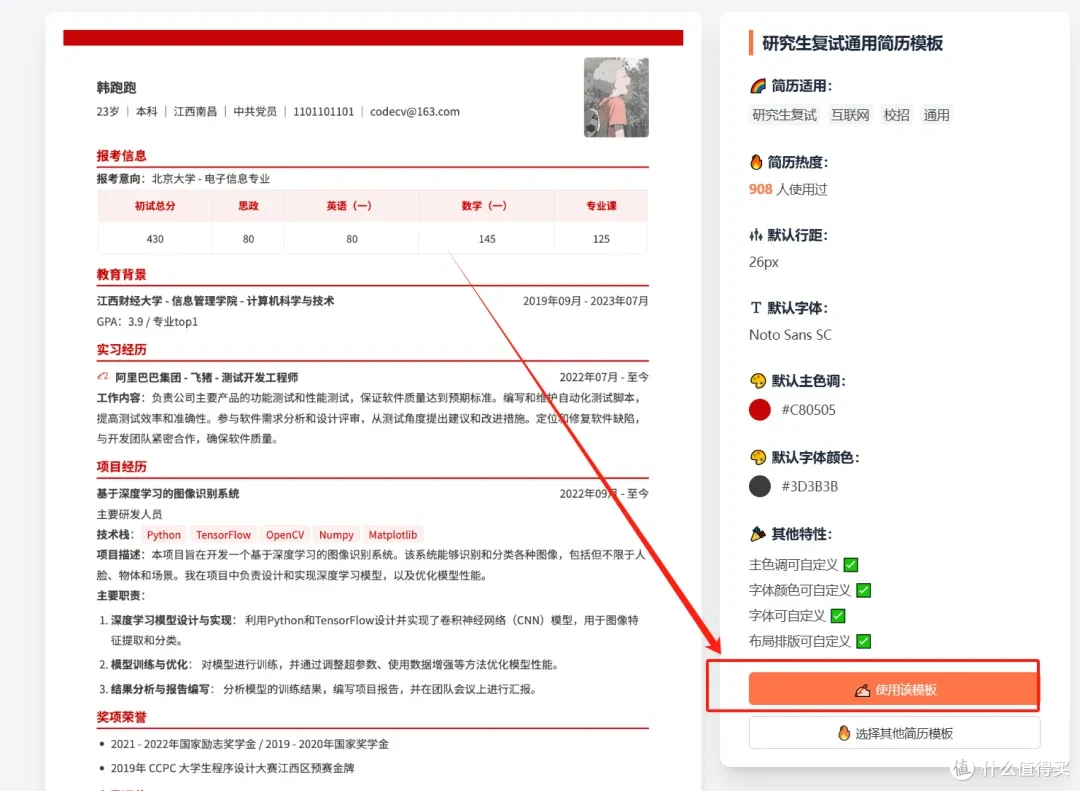Click the TensorFlow tech stack tag

[223, 535]
